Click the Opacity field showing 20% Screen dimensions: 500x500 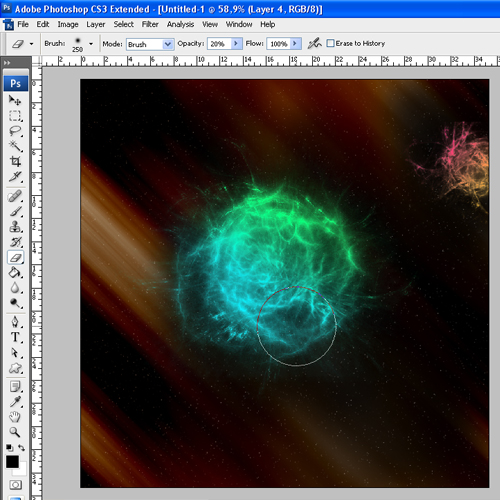coord(219,44)
